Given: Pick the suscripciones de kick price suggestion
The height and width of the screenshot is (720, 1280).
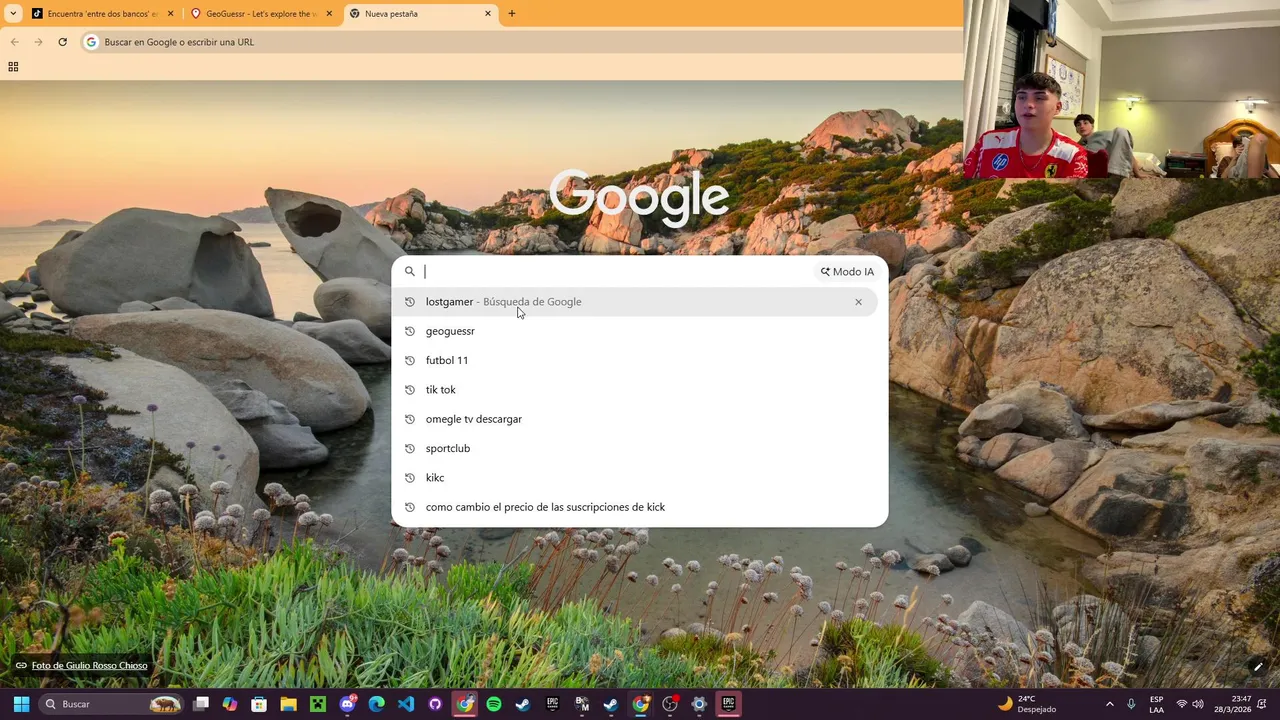Looking at the screenshot, I should click(635, 507).
